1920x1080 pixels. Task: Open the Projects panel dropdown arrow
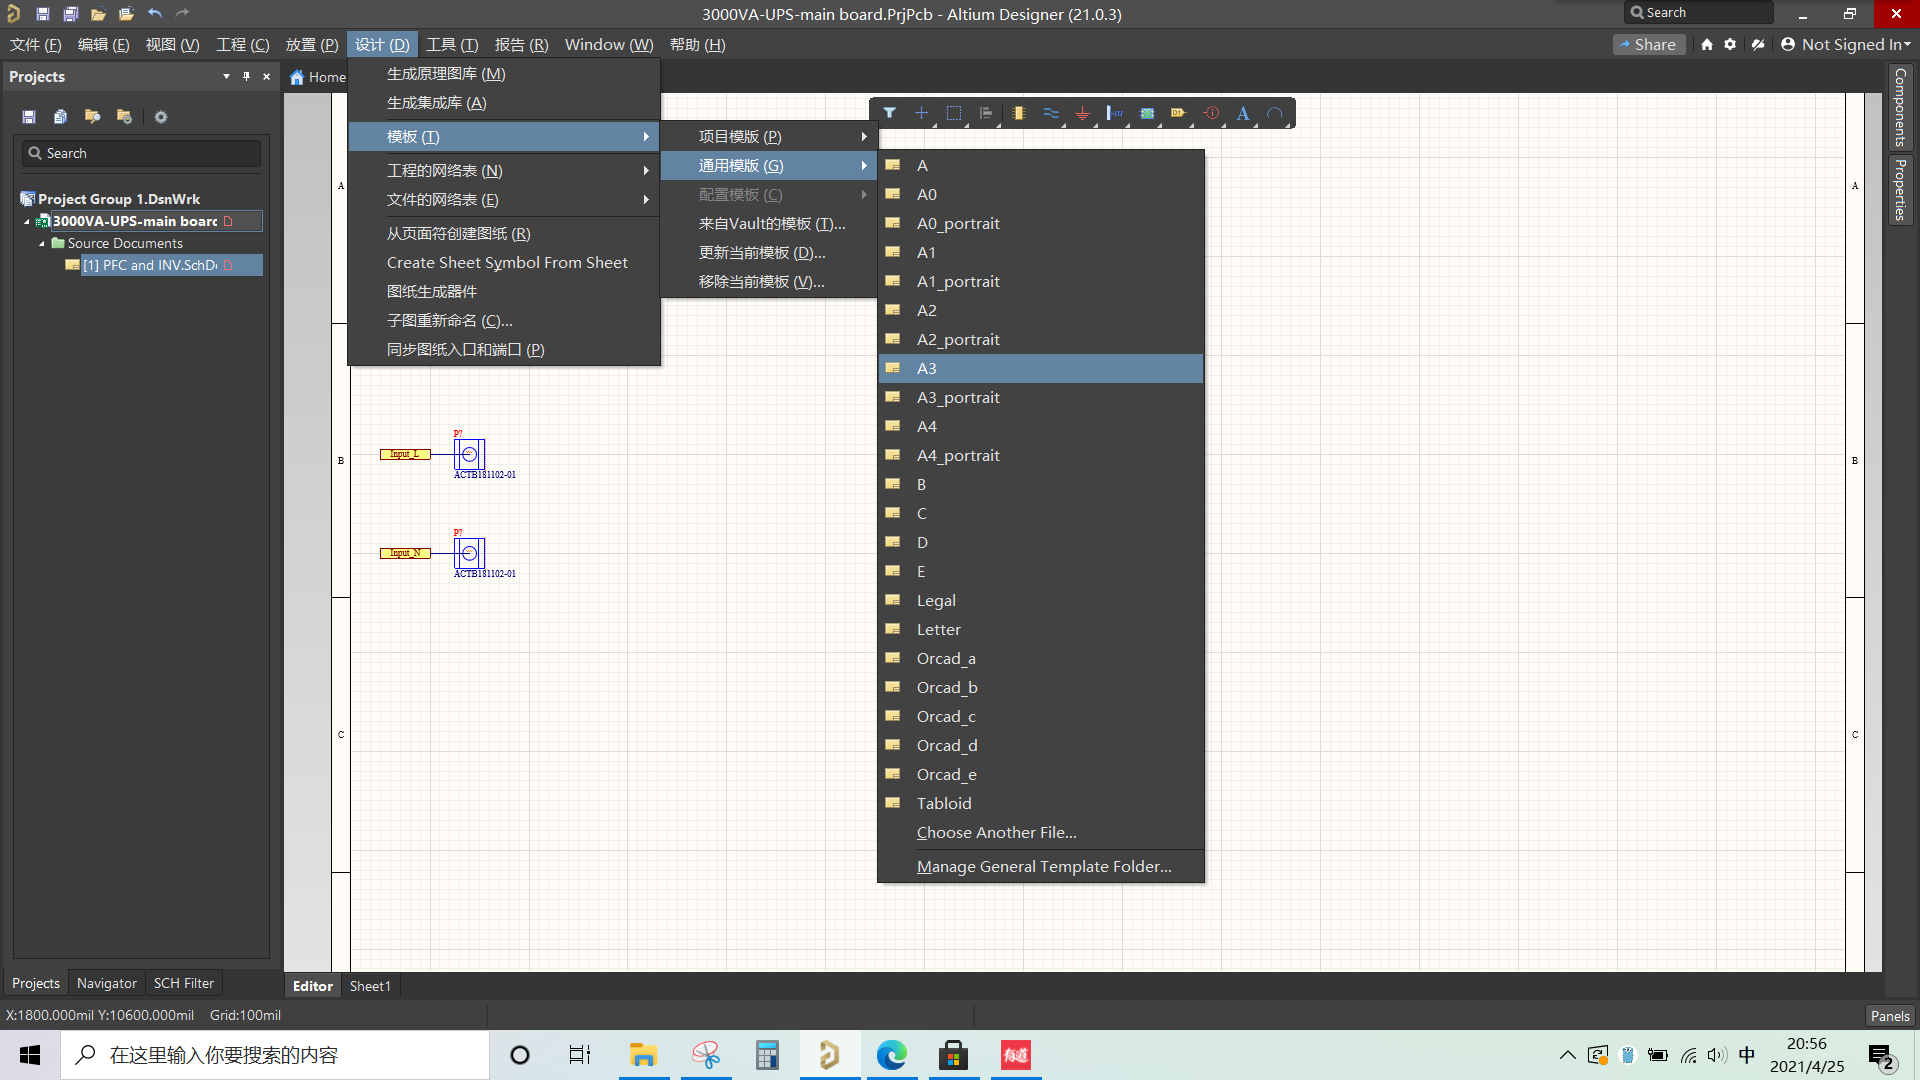tap(226, 76)
